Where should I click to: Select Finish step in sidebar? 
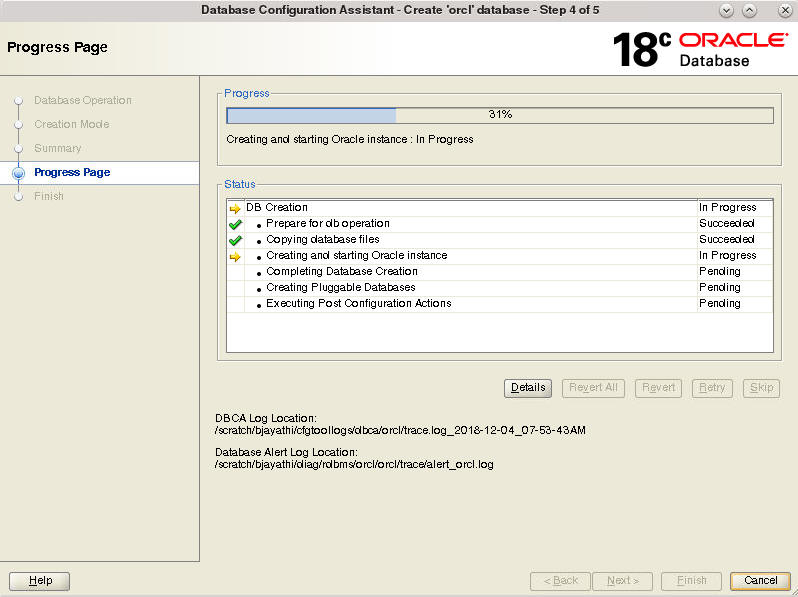coord(49,196)
